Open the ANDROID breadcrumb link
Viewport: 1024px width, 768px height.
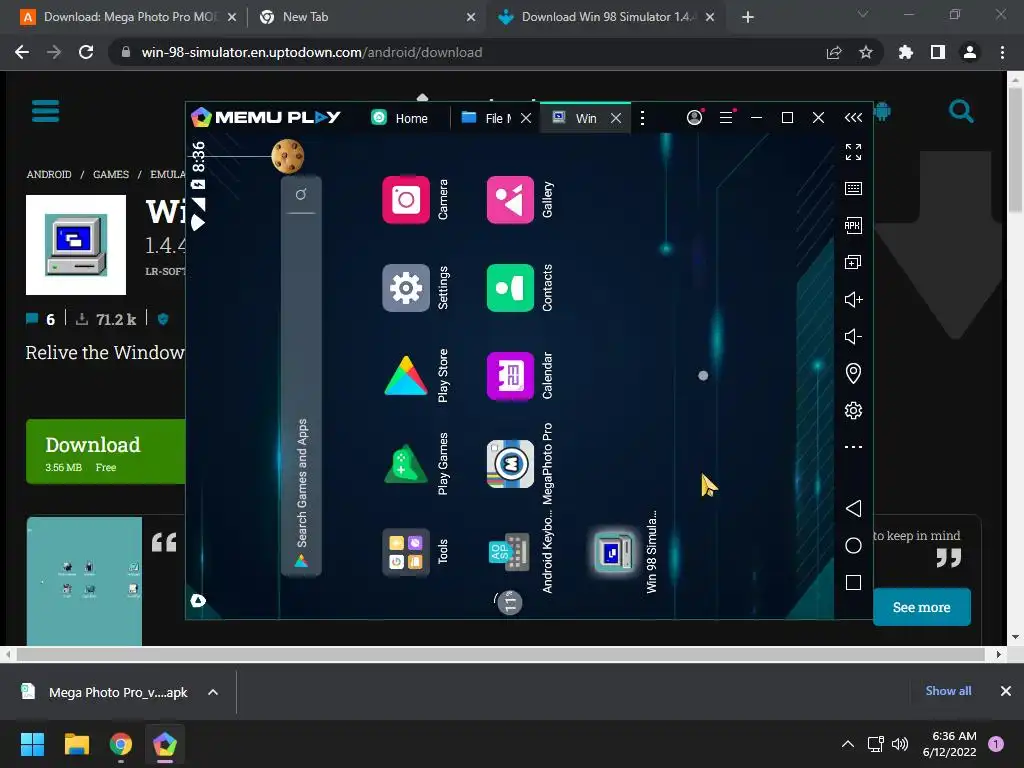point(49,174)
